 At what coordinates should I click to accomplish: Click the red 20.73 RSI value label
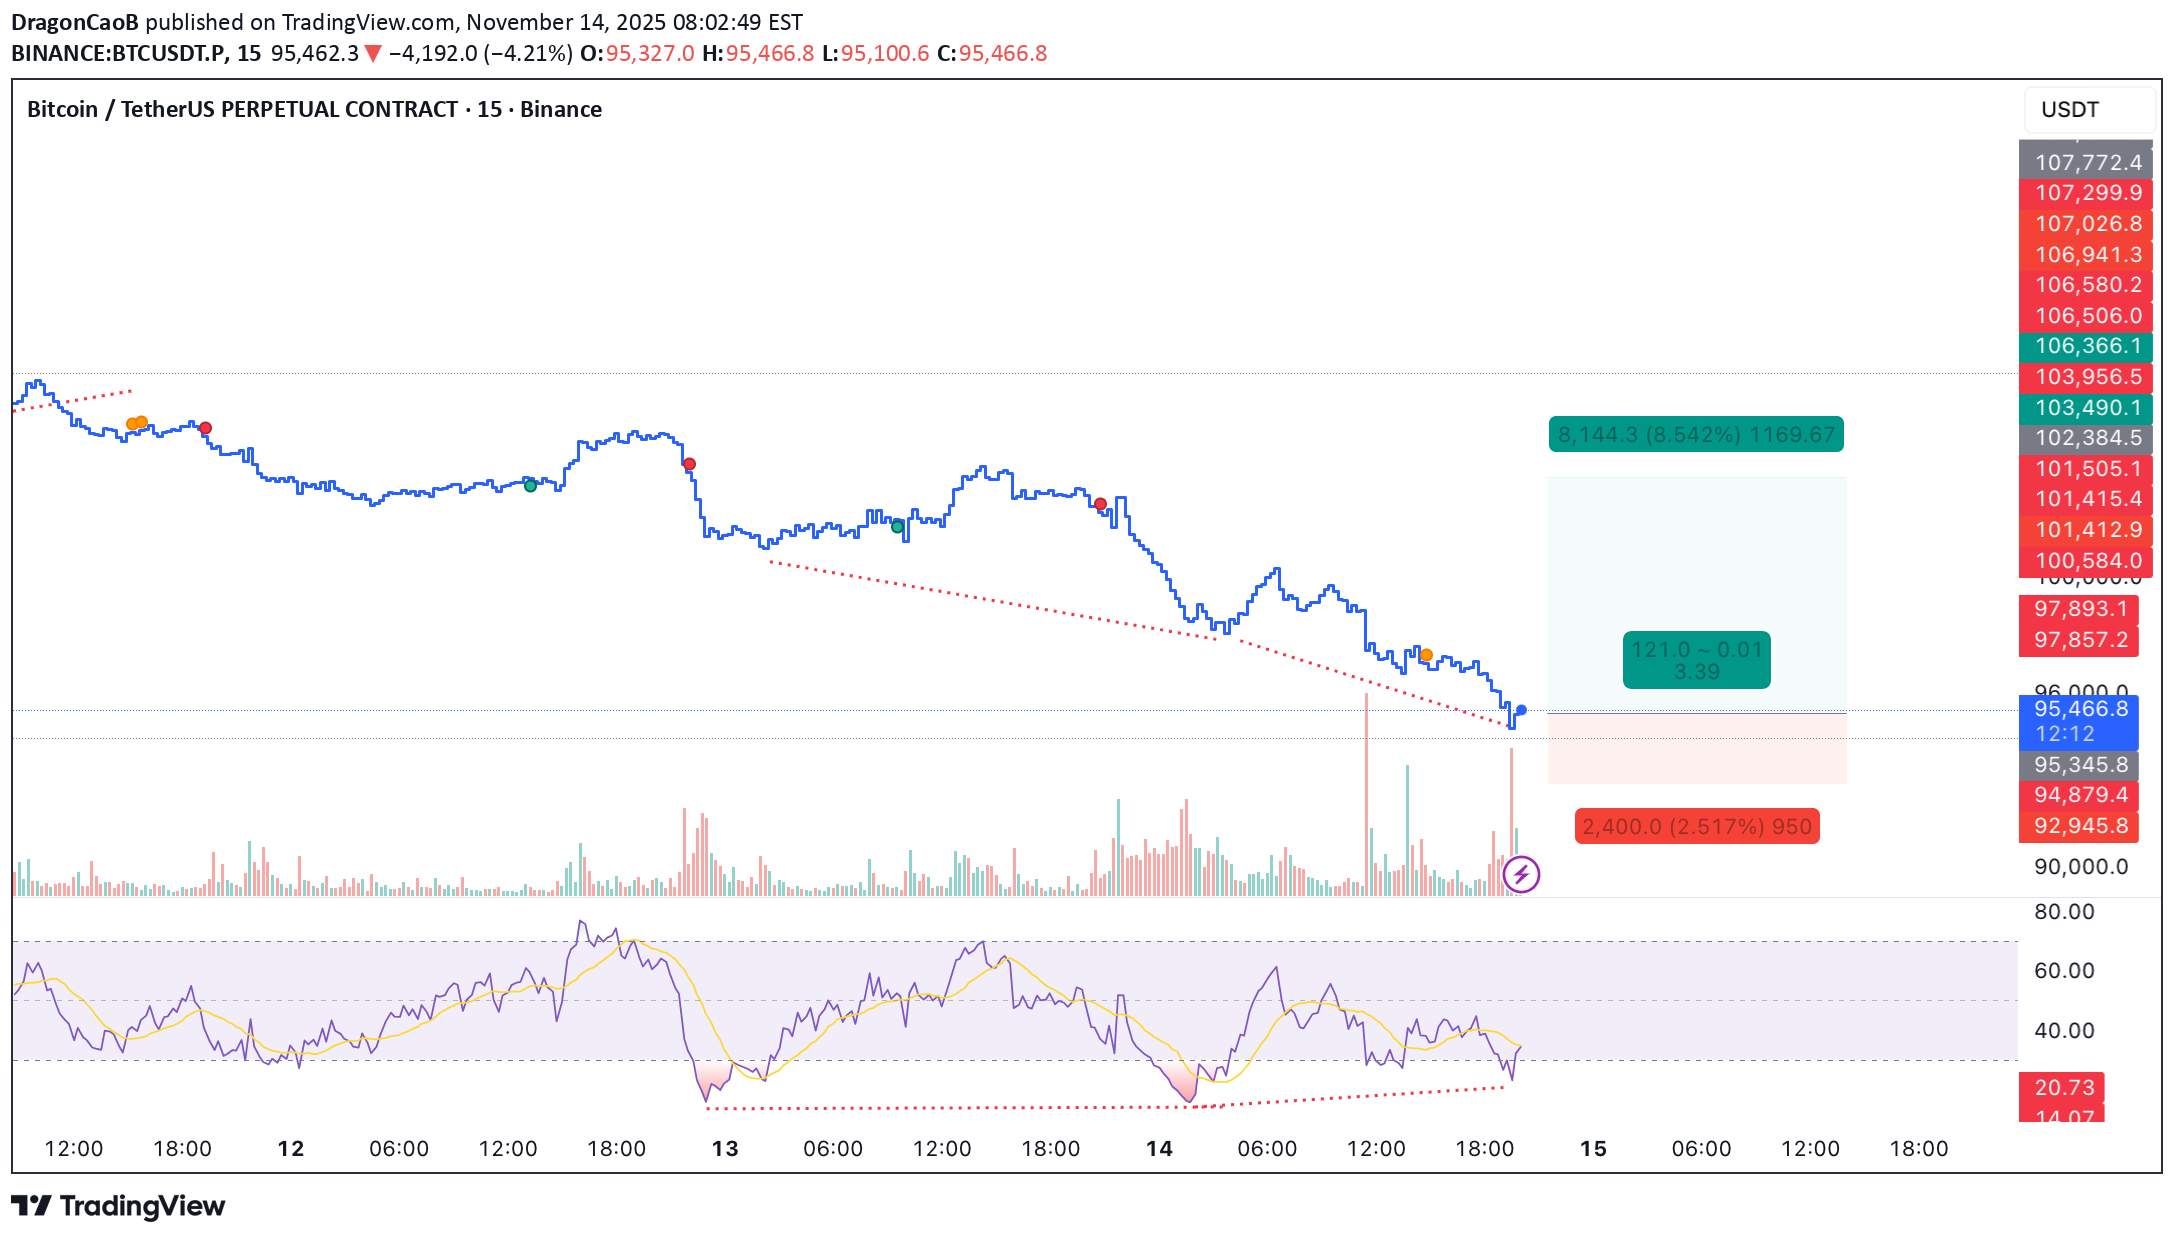[x=2063, y=1087]
